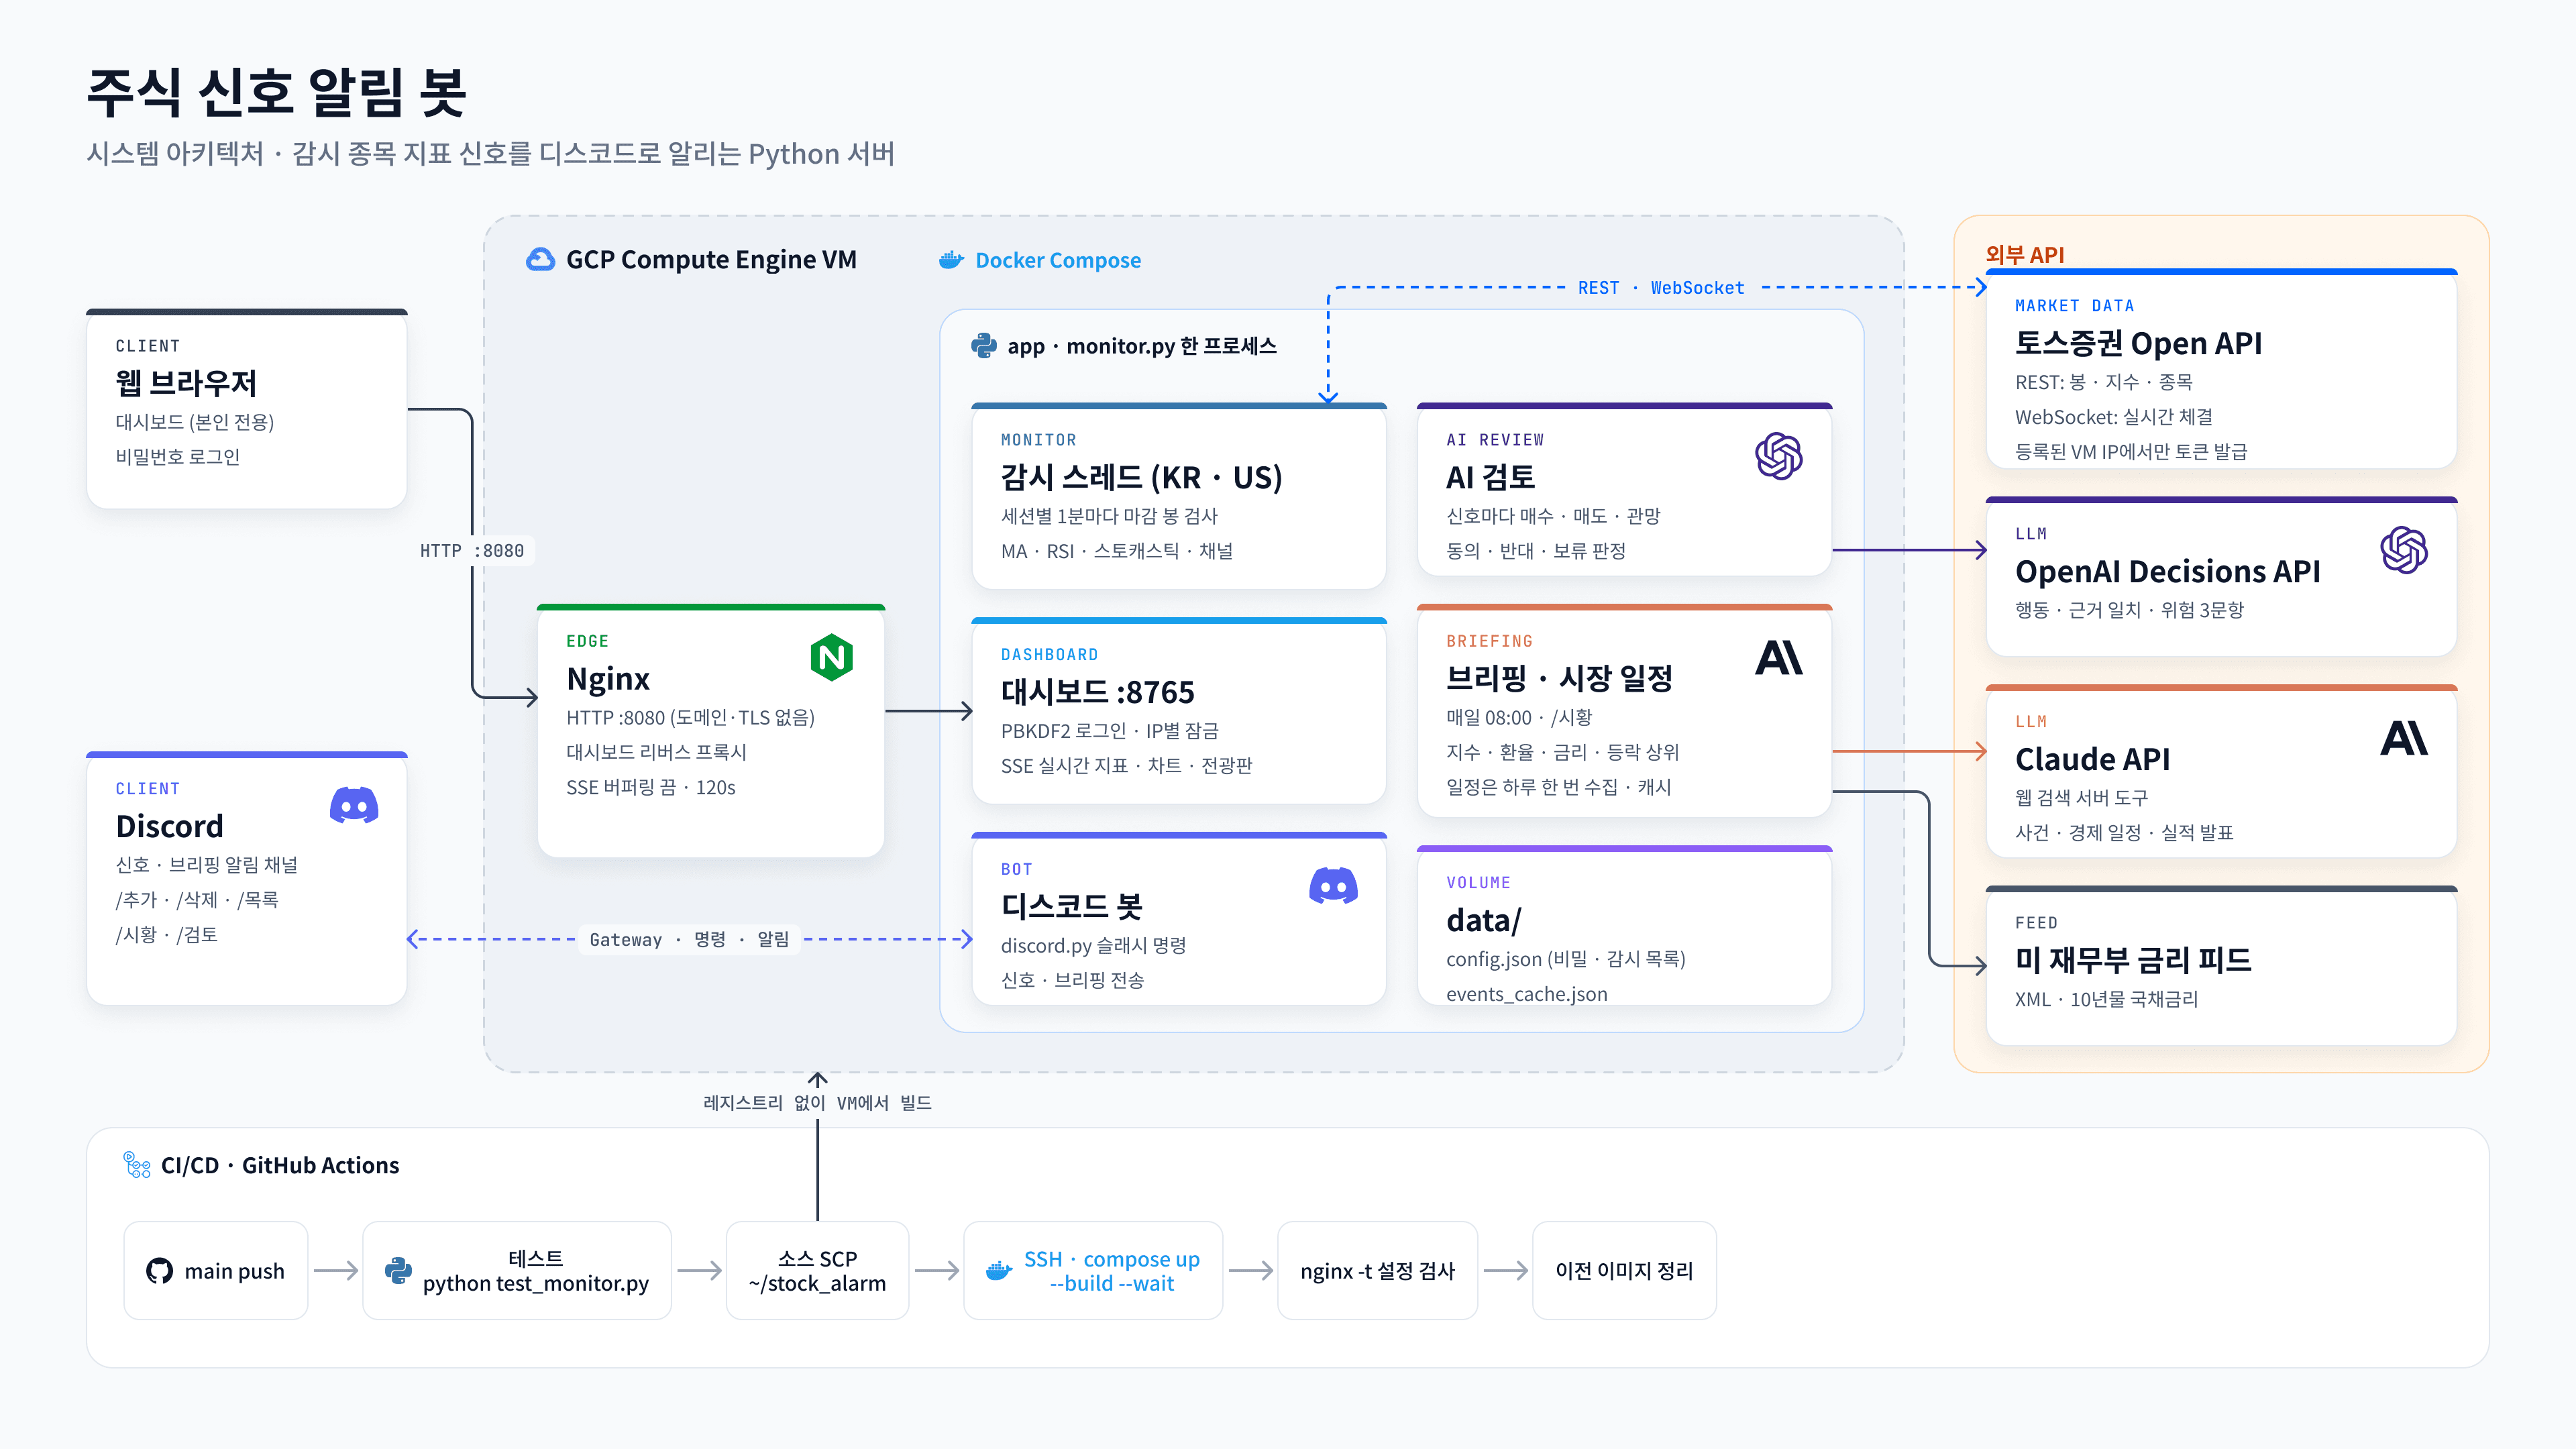Image resolution: width=2576 pixels, height=1449 pixels.
Task: Click the Python icon in the 테스트 step
Action: point(398,1271)
